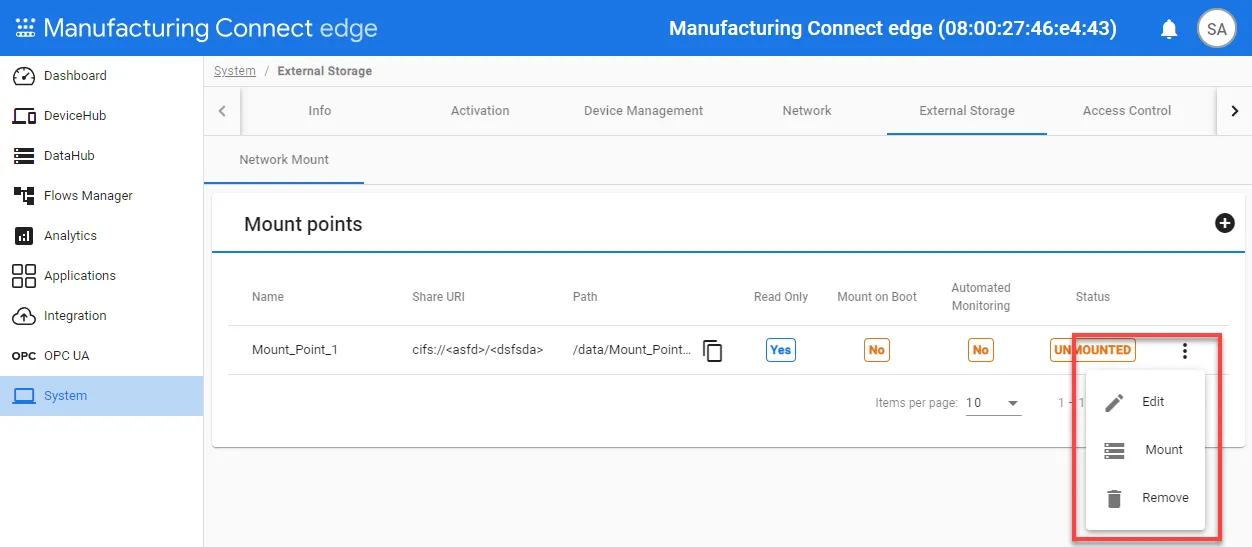Open Flows Manager in the sidebar

[88, 196]
